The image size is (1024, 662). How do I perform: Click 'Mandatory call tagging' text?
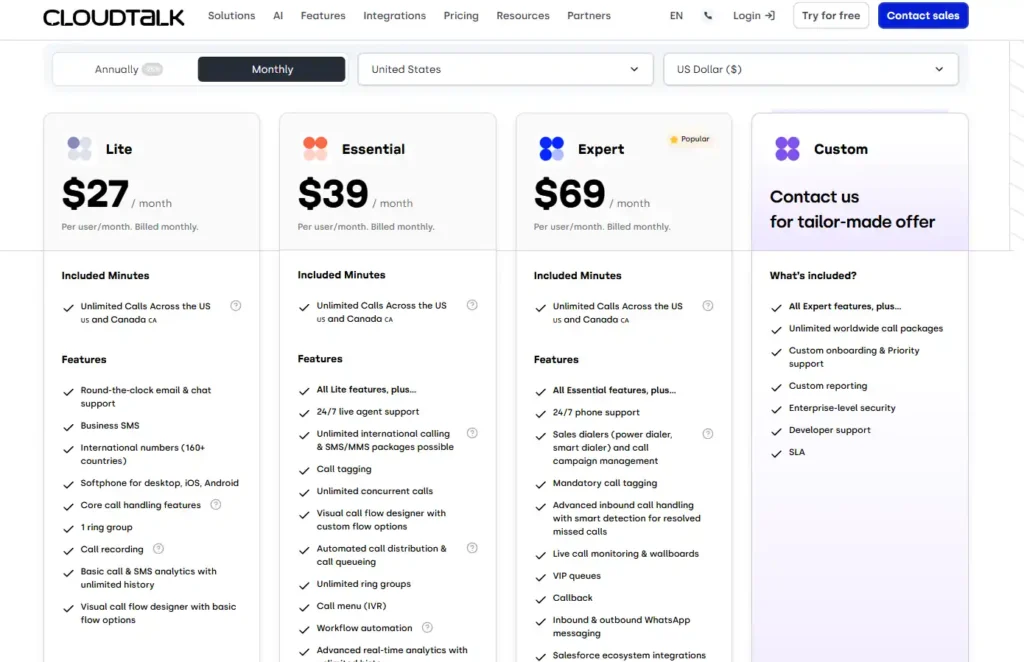(x=605, y=483)
